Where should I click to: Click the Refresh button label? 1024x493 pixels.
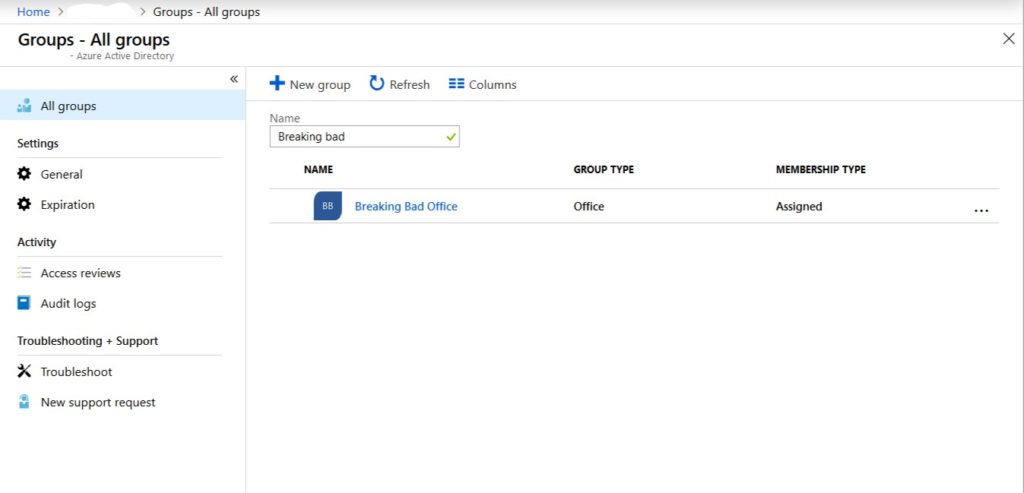pyautogui.click(x=409, y=85)
